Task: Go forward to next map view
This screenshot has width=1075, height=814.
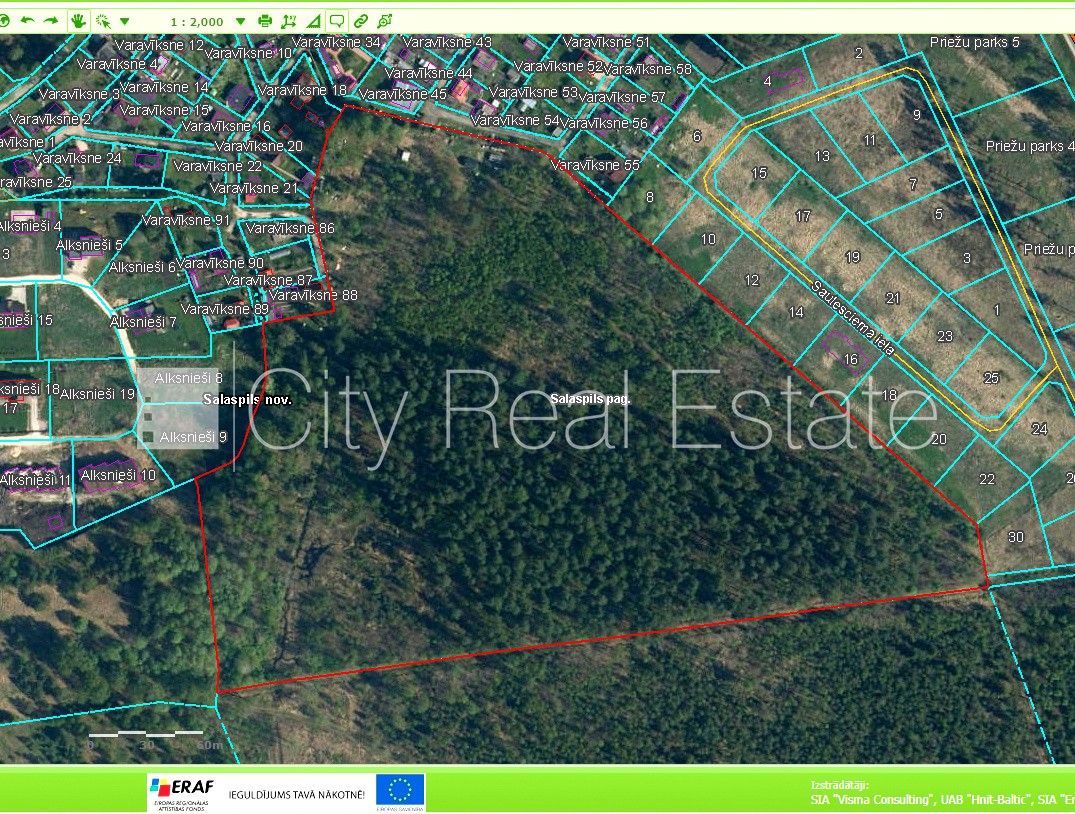Action: [x=51, y=20]
